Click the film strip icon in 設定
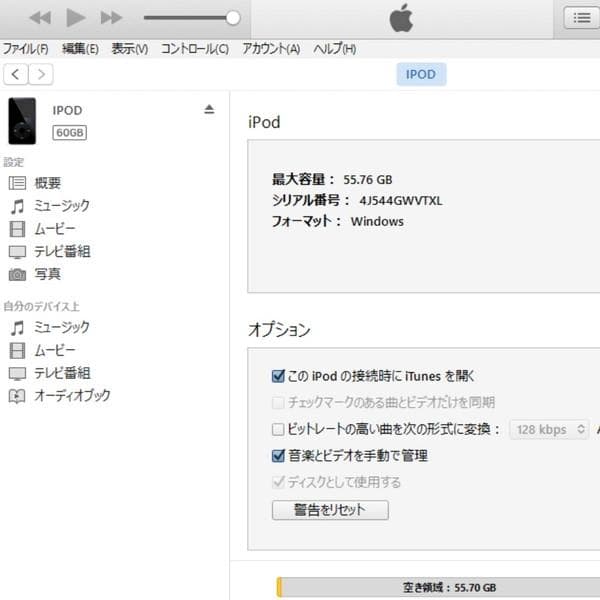 point(17,229)
